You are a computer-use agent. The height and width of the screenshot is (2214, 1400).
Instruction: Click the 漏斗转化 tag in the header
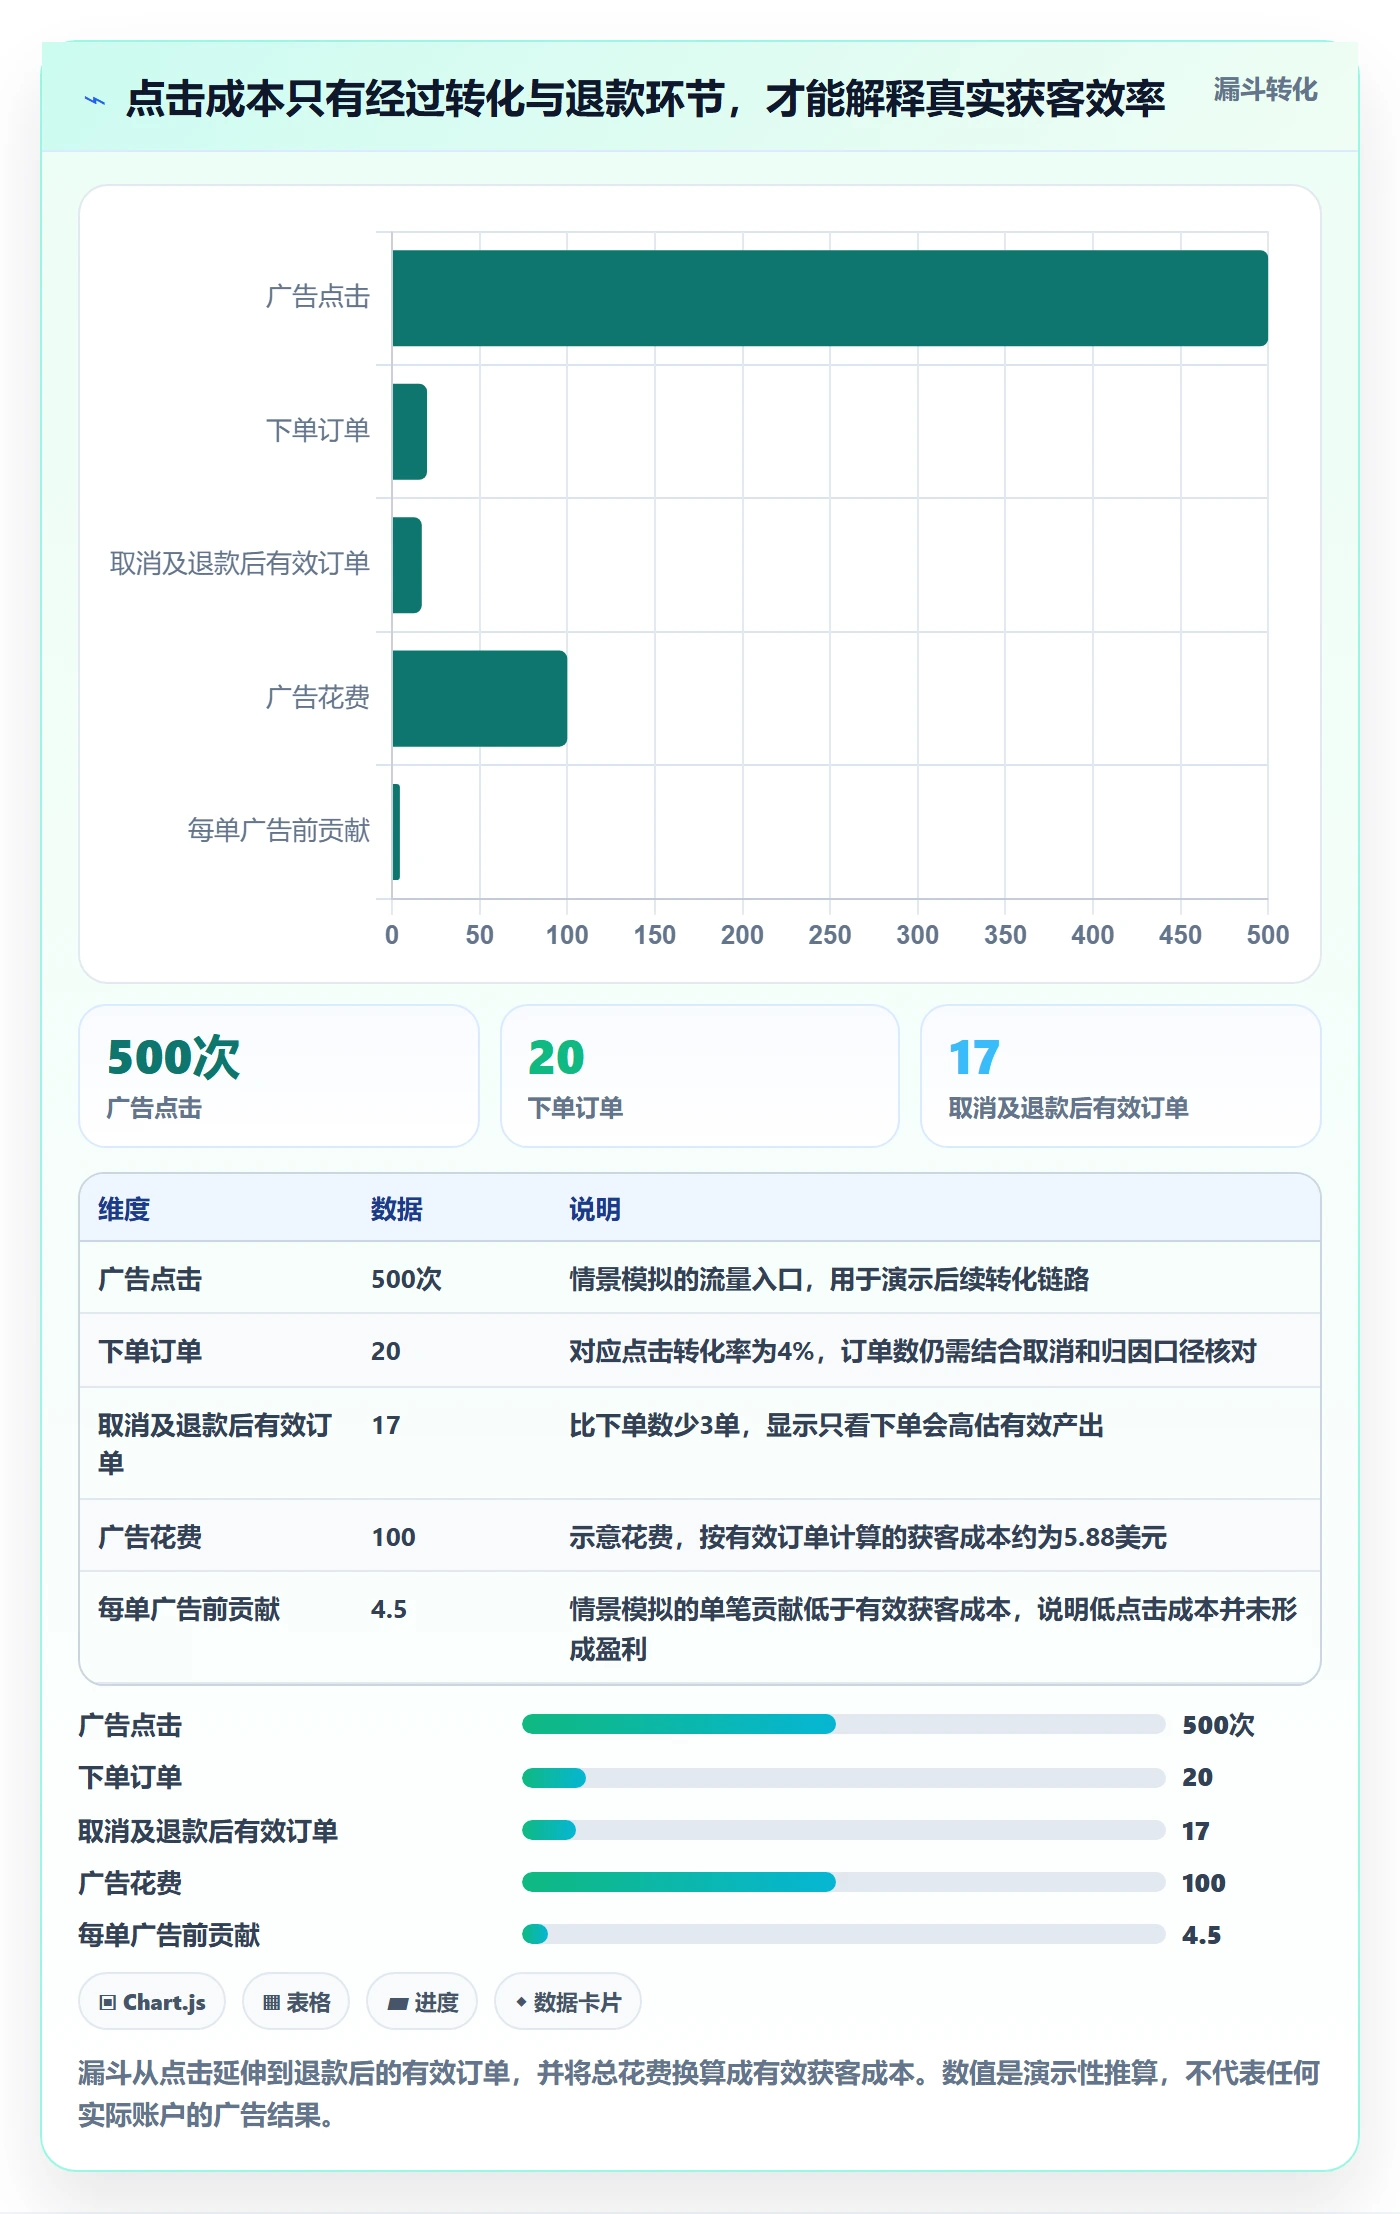pyautogui.click(x=1265, y=90)
